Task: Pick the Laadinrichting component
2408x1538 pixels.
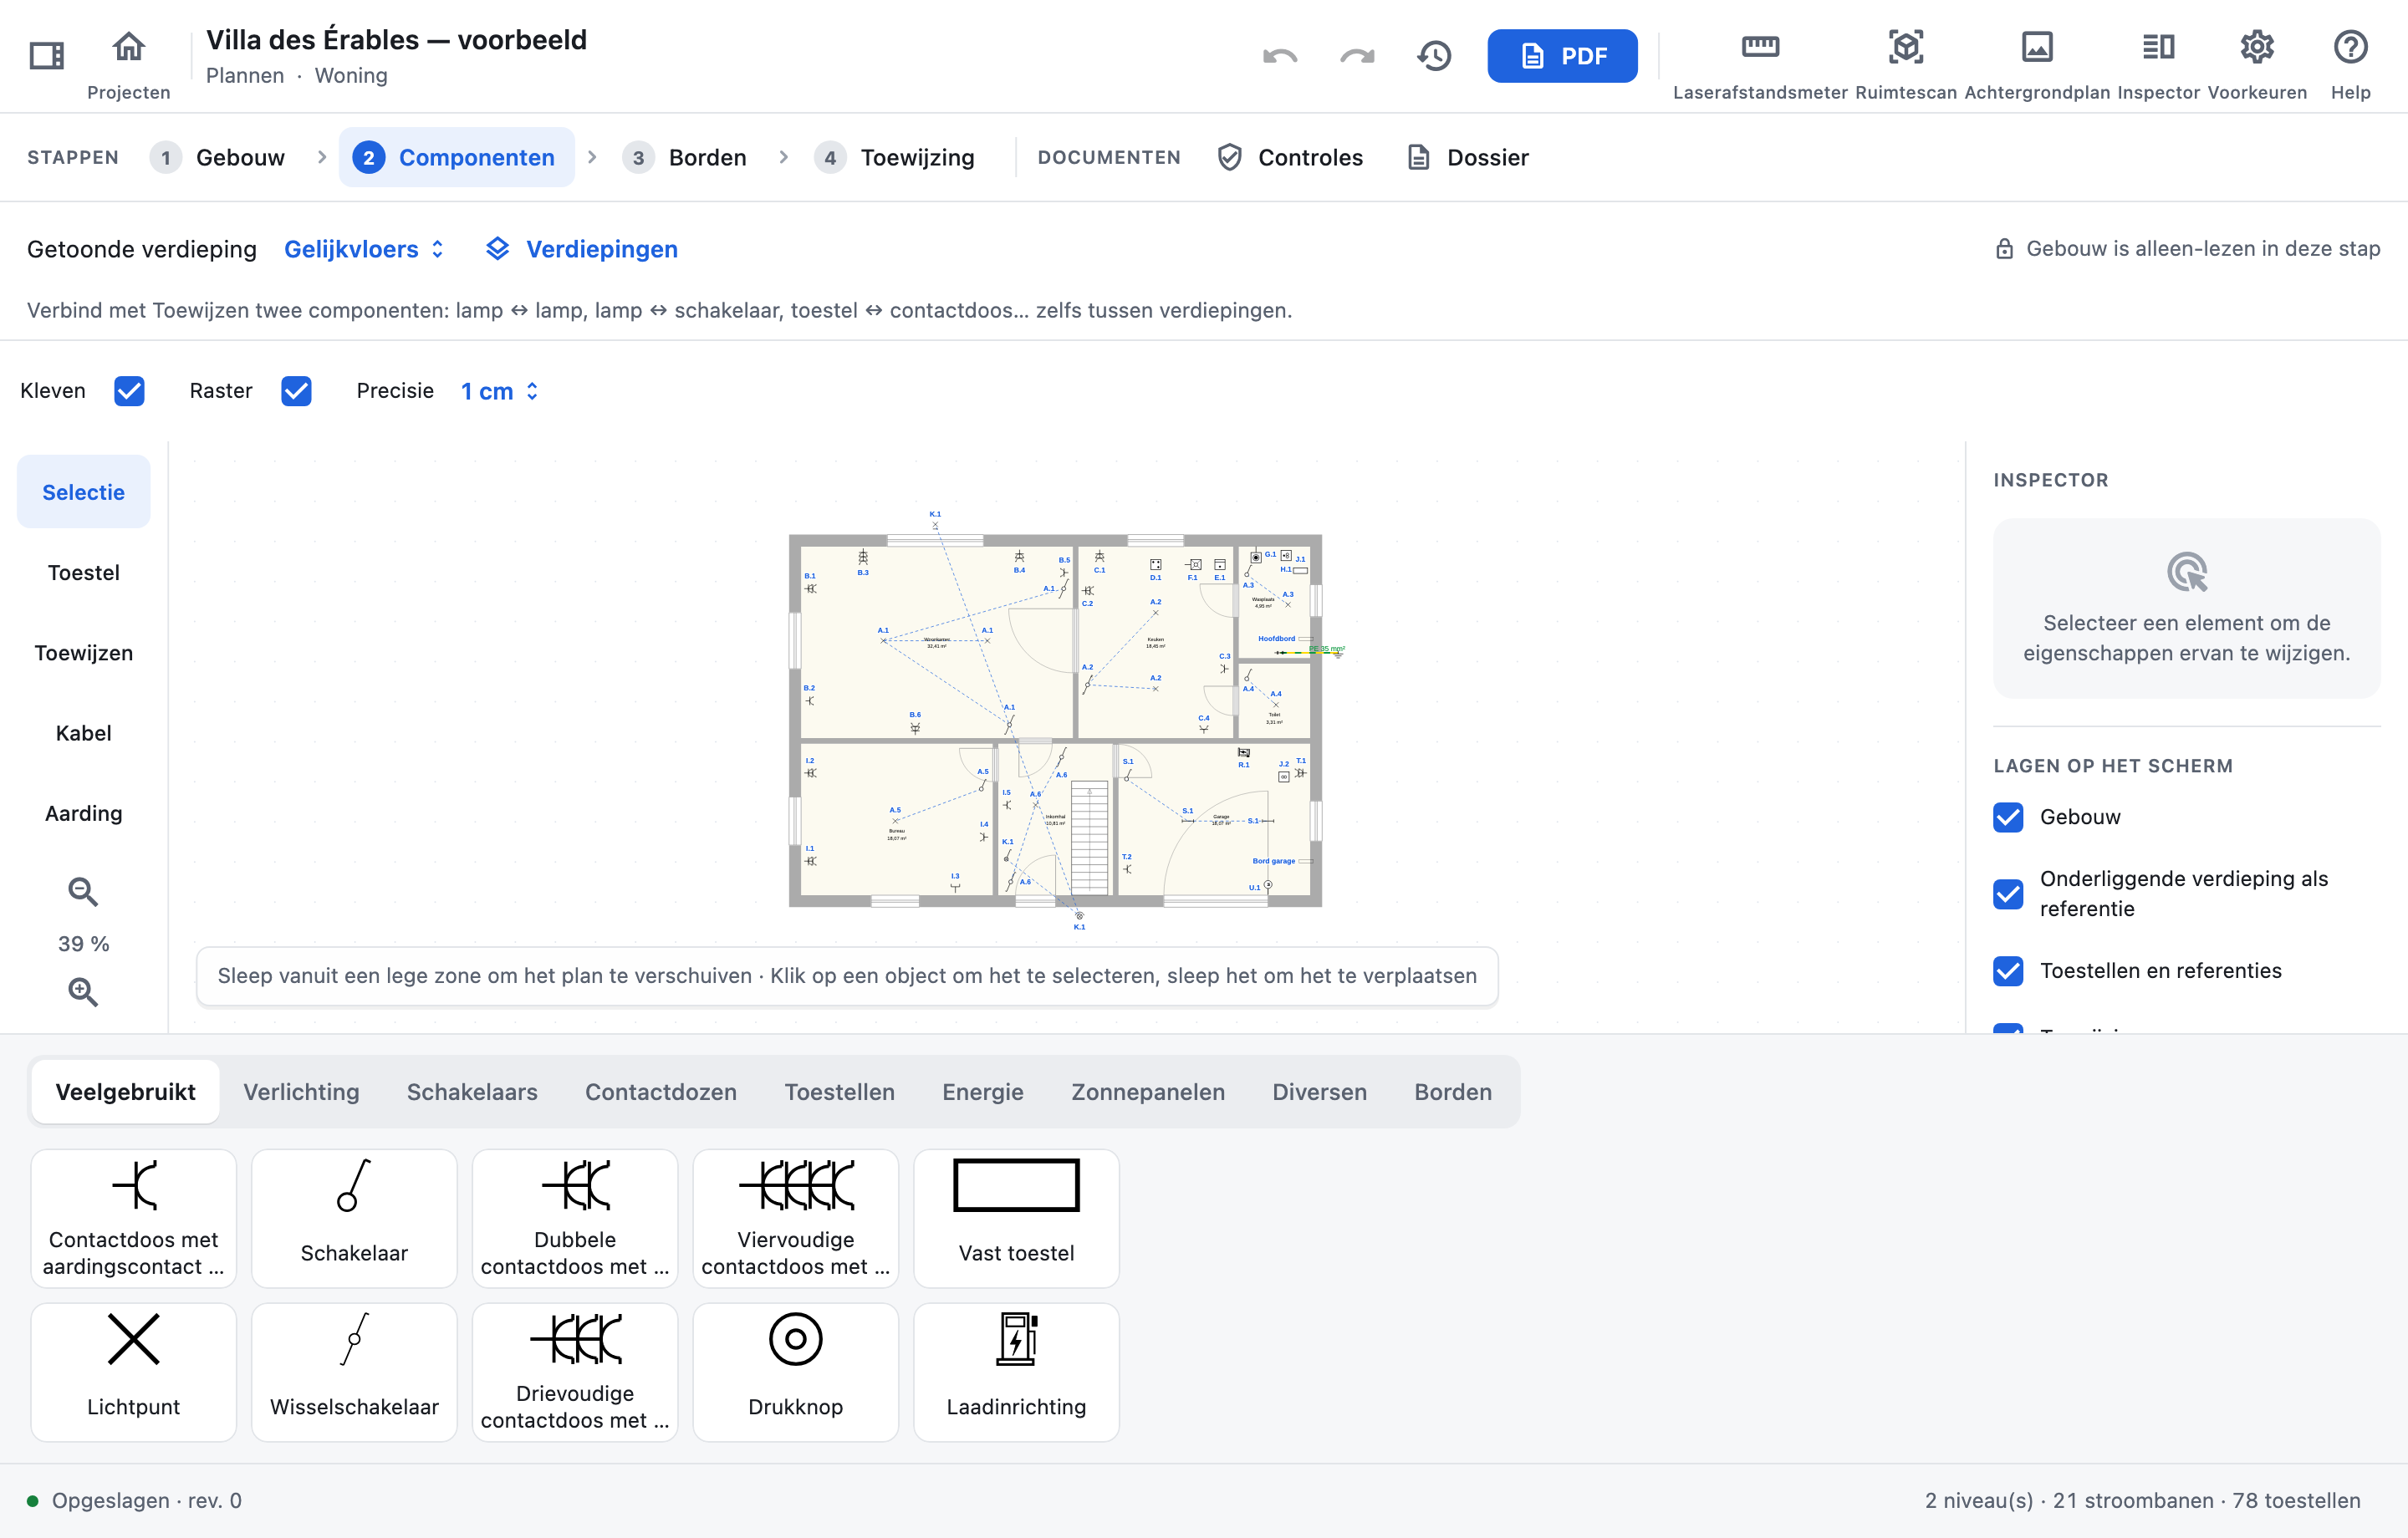Action: pos(1016,1372)
